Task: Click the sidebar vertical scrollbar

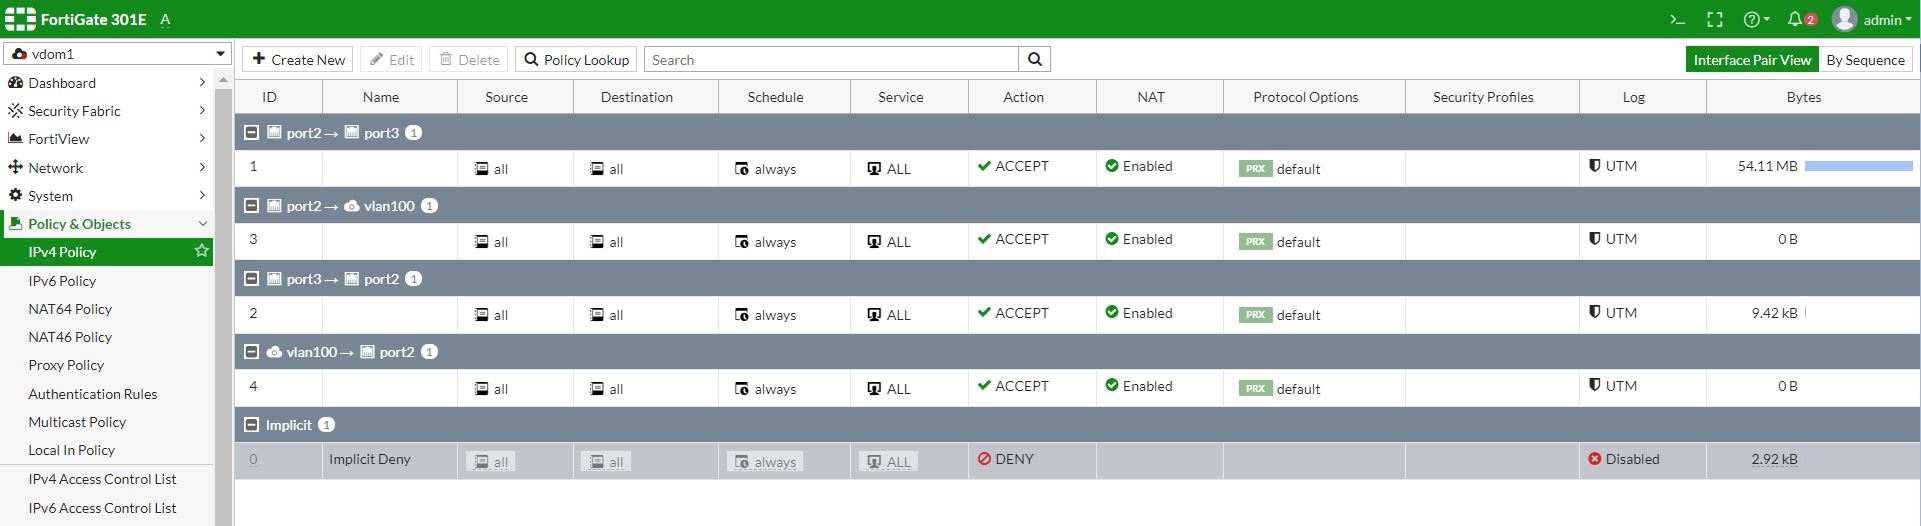Action: pos(224,300)
